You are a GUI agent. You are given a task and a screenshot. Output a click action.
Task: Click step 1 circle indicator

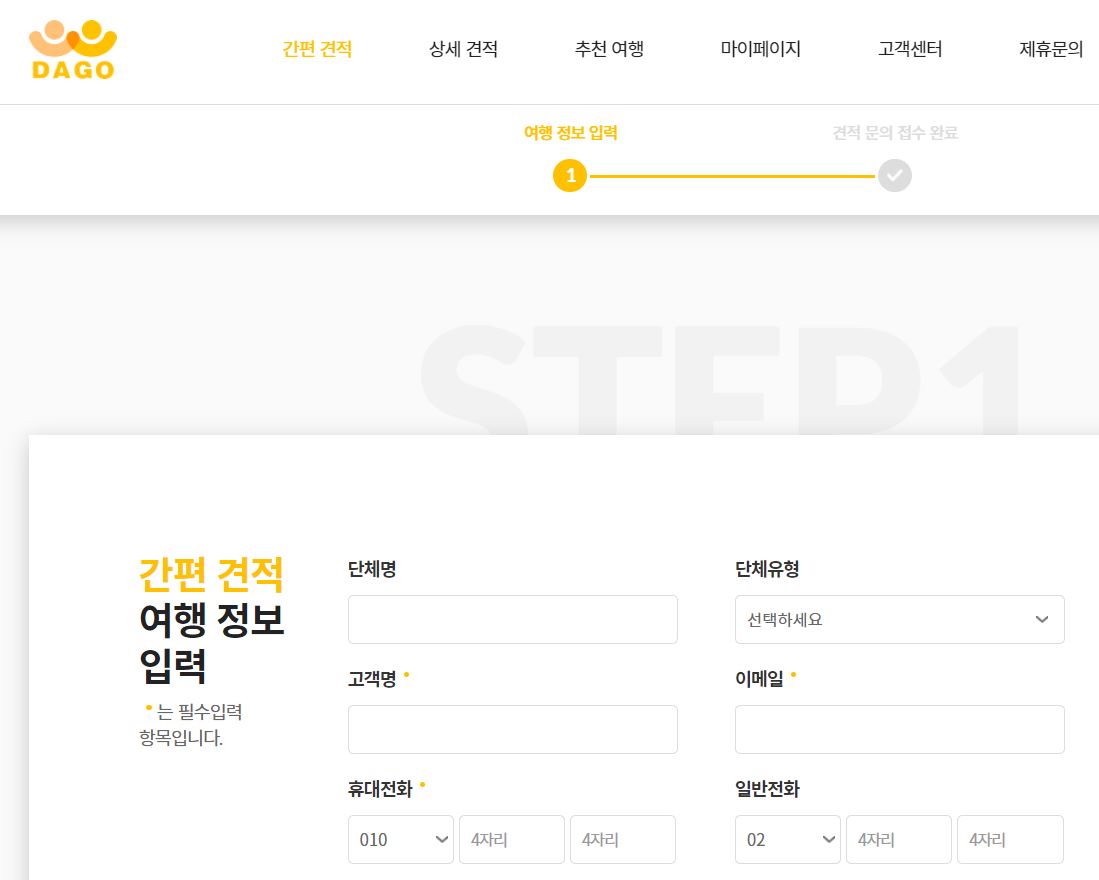click(570, 175)
